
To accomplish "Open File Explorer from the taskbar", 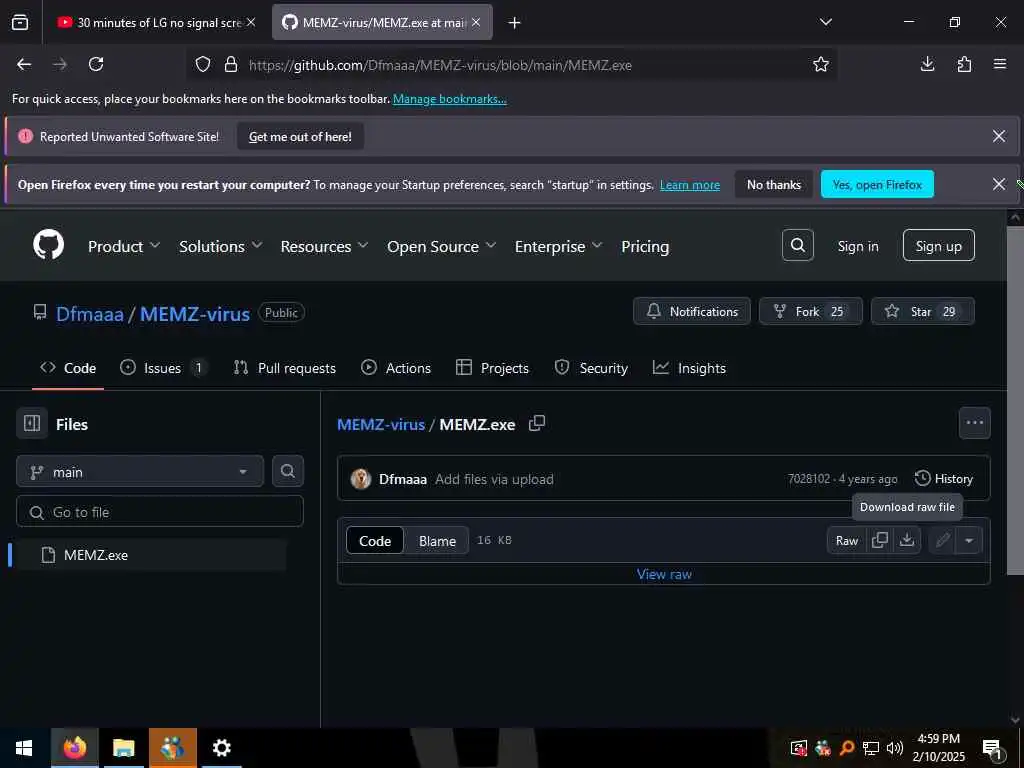I will tap(123, 748).
